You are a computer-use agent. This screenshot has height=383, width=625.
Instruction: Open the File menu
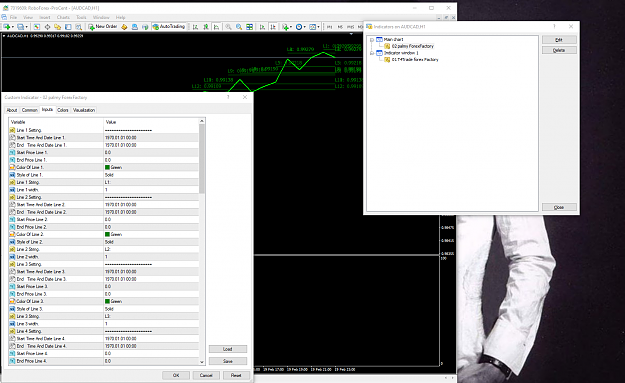click(x=13, y=17)
